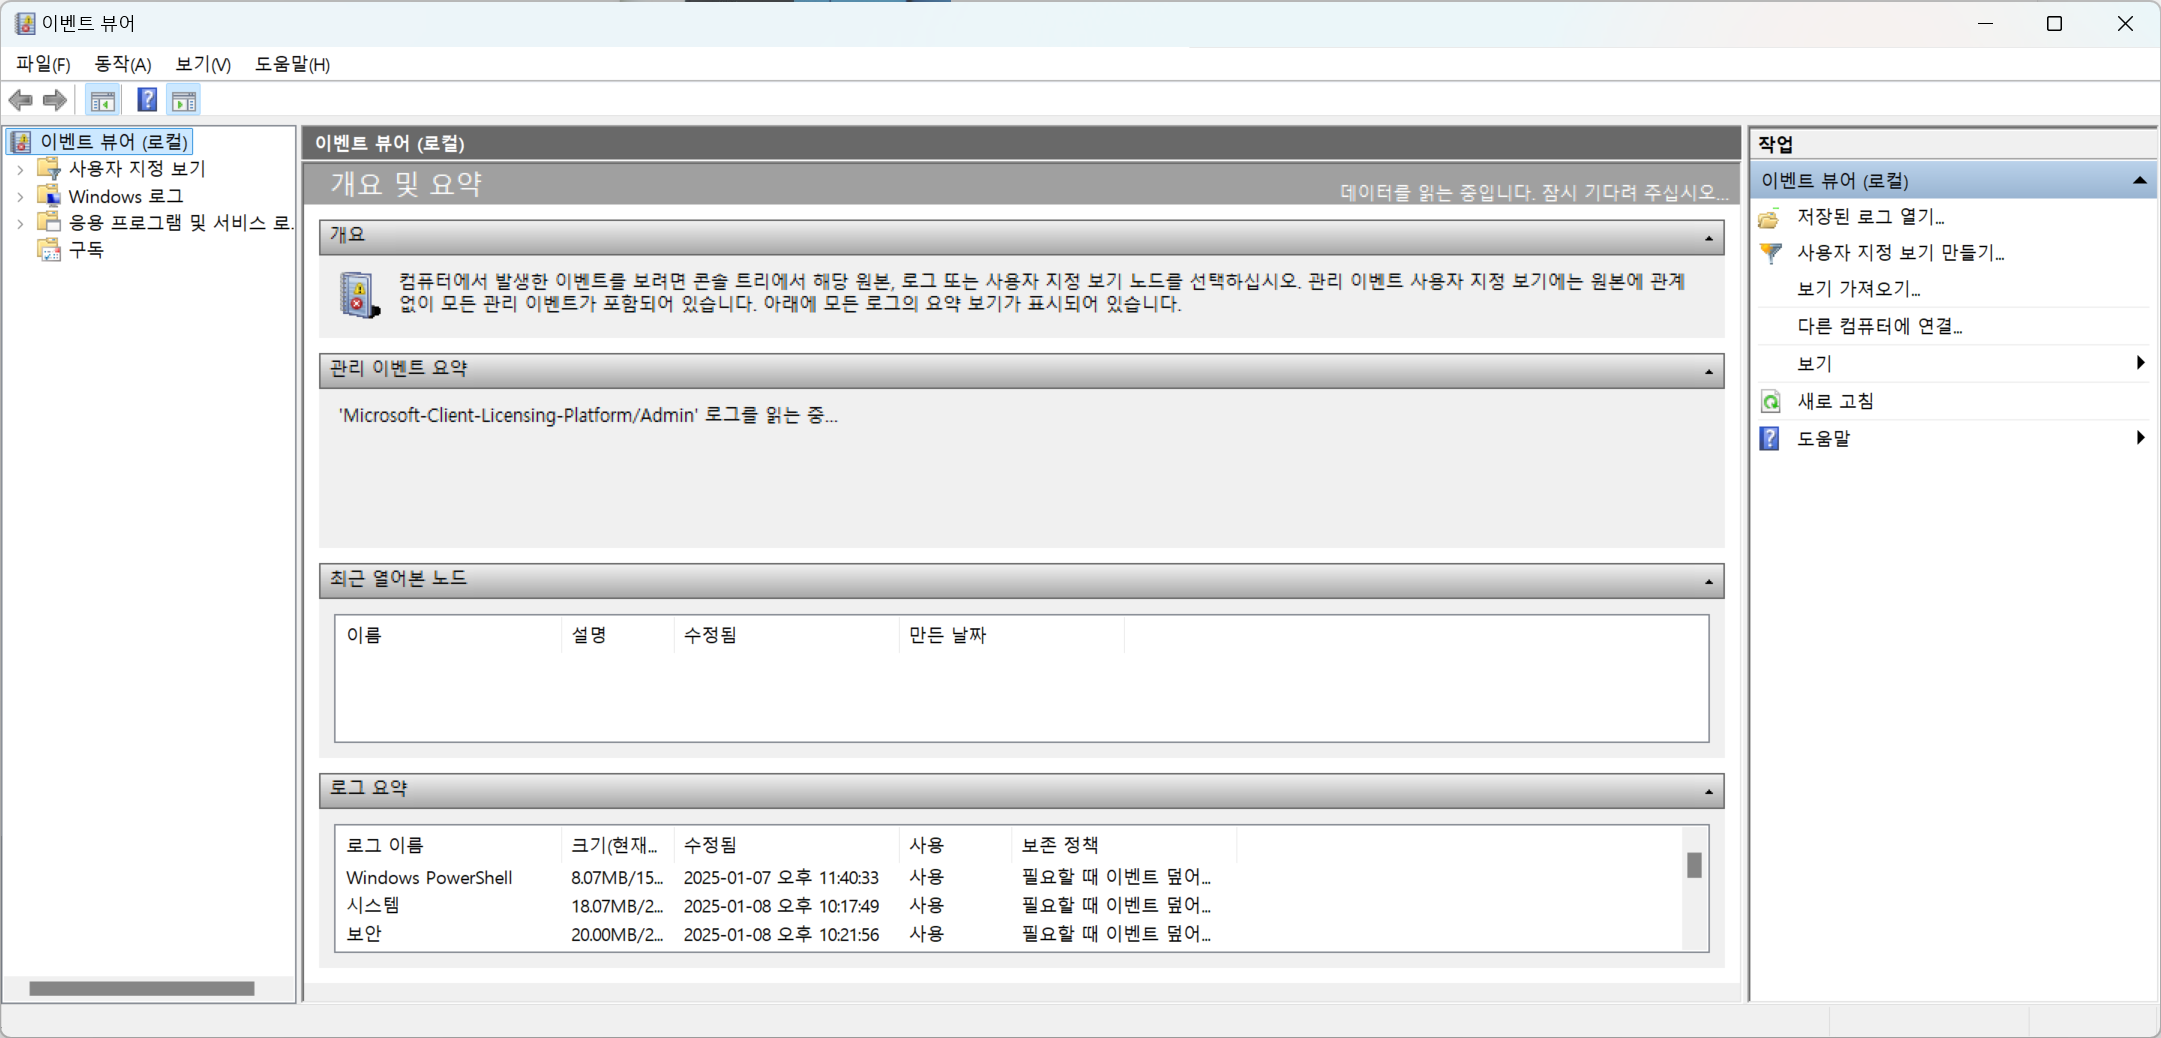Click 보기 가져오기... action
The image size is (2161, 1038).
pos(1858,289)
